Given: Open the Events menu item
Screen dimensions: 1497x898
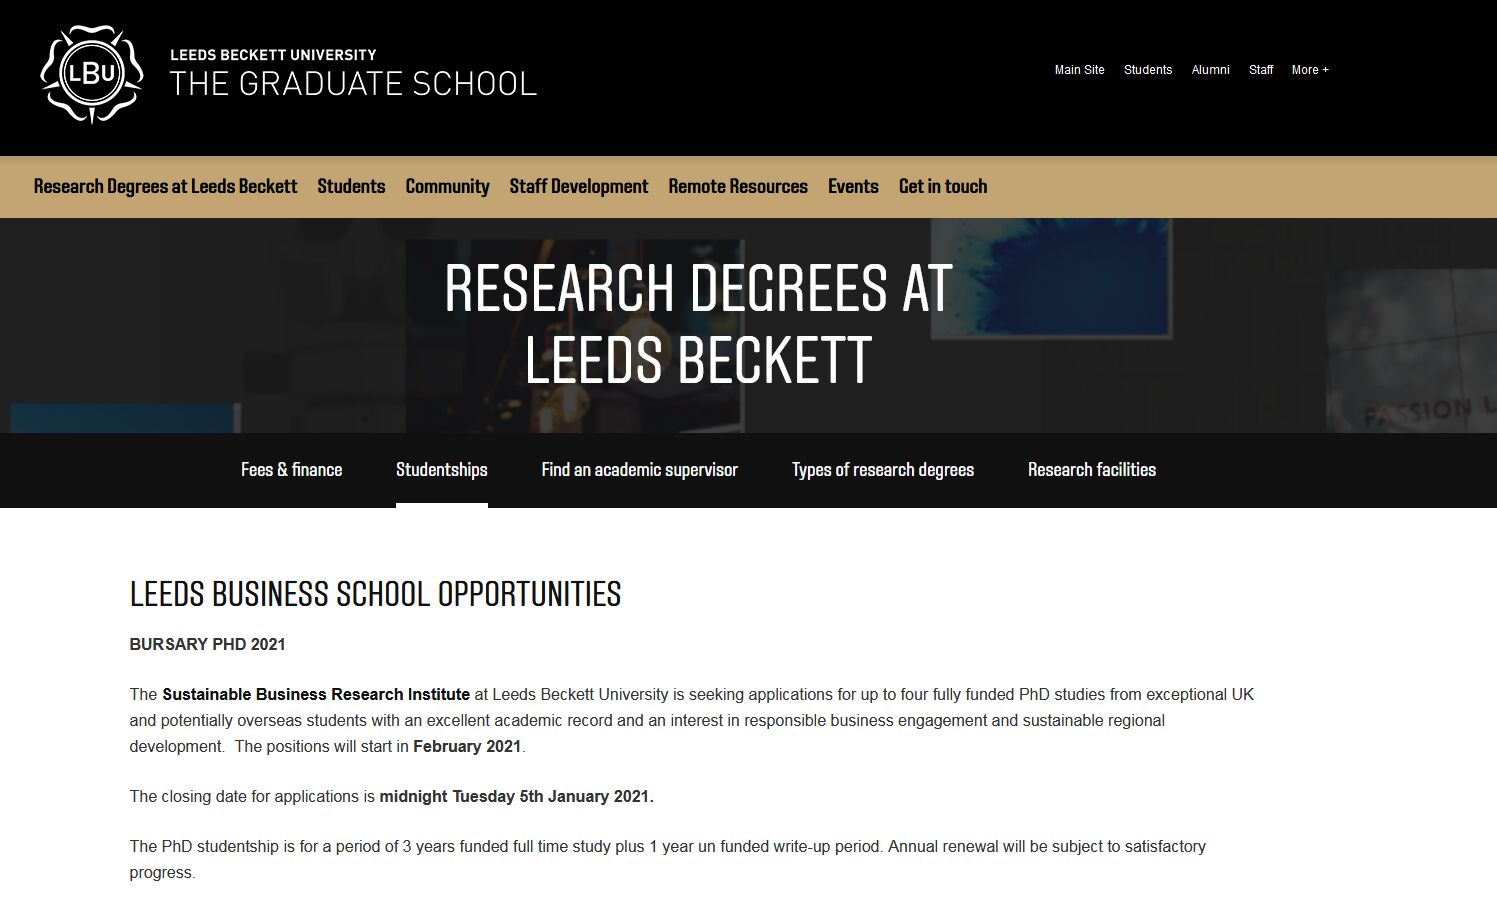Looking at the screenshot, I should tap(853, 187).
